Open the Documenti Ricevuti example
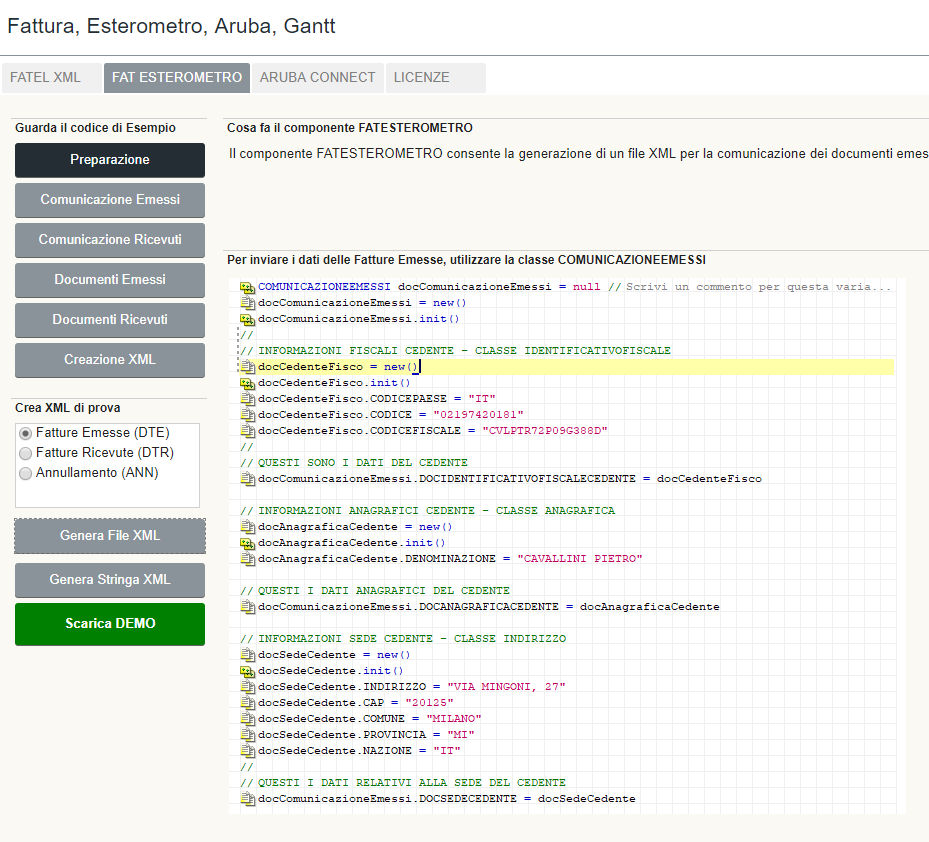This screenshot has height=842, width=929. [110, 320]
